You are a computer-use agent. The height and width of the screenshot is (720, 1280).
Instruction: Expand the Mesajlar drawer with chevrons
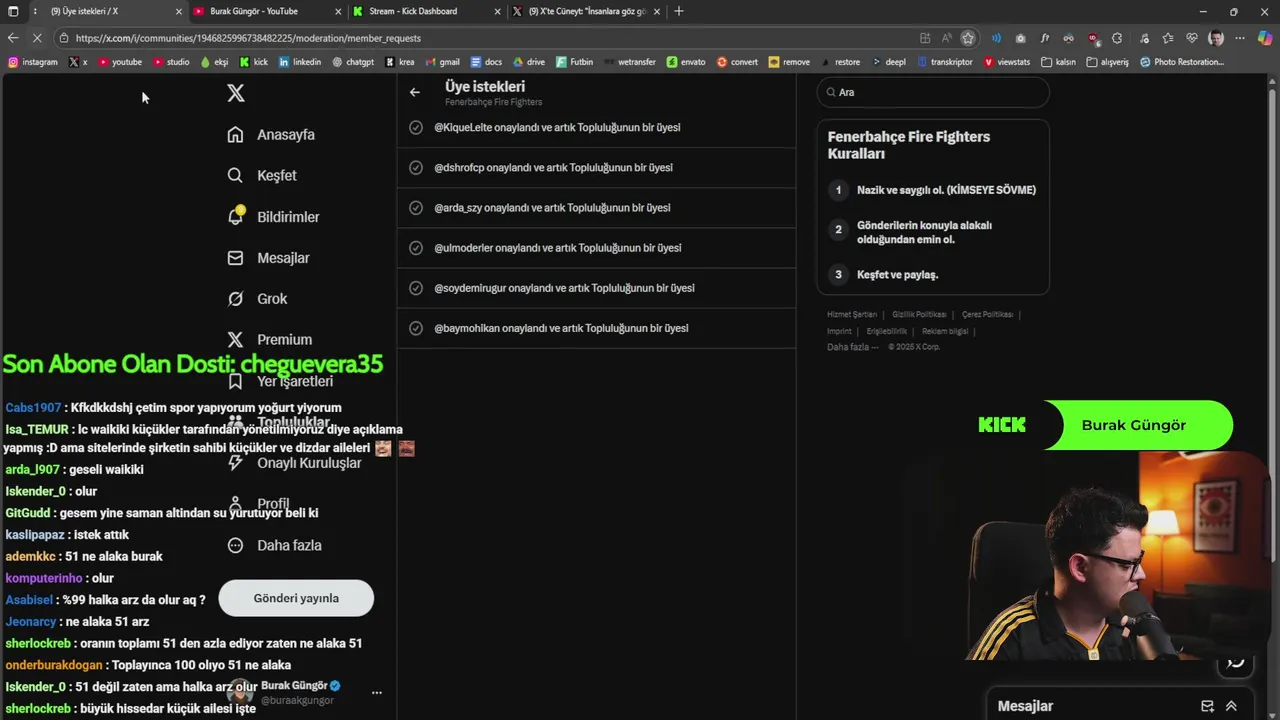(x=1231, y=706)
